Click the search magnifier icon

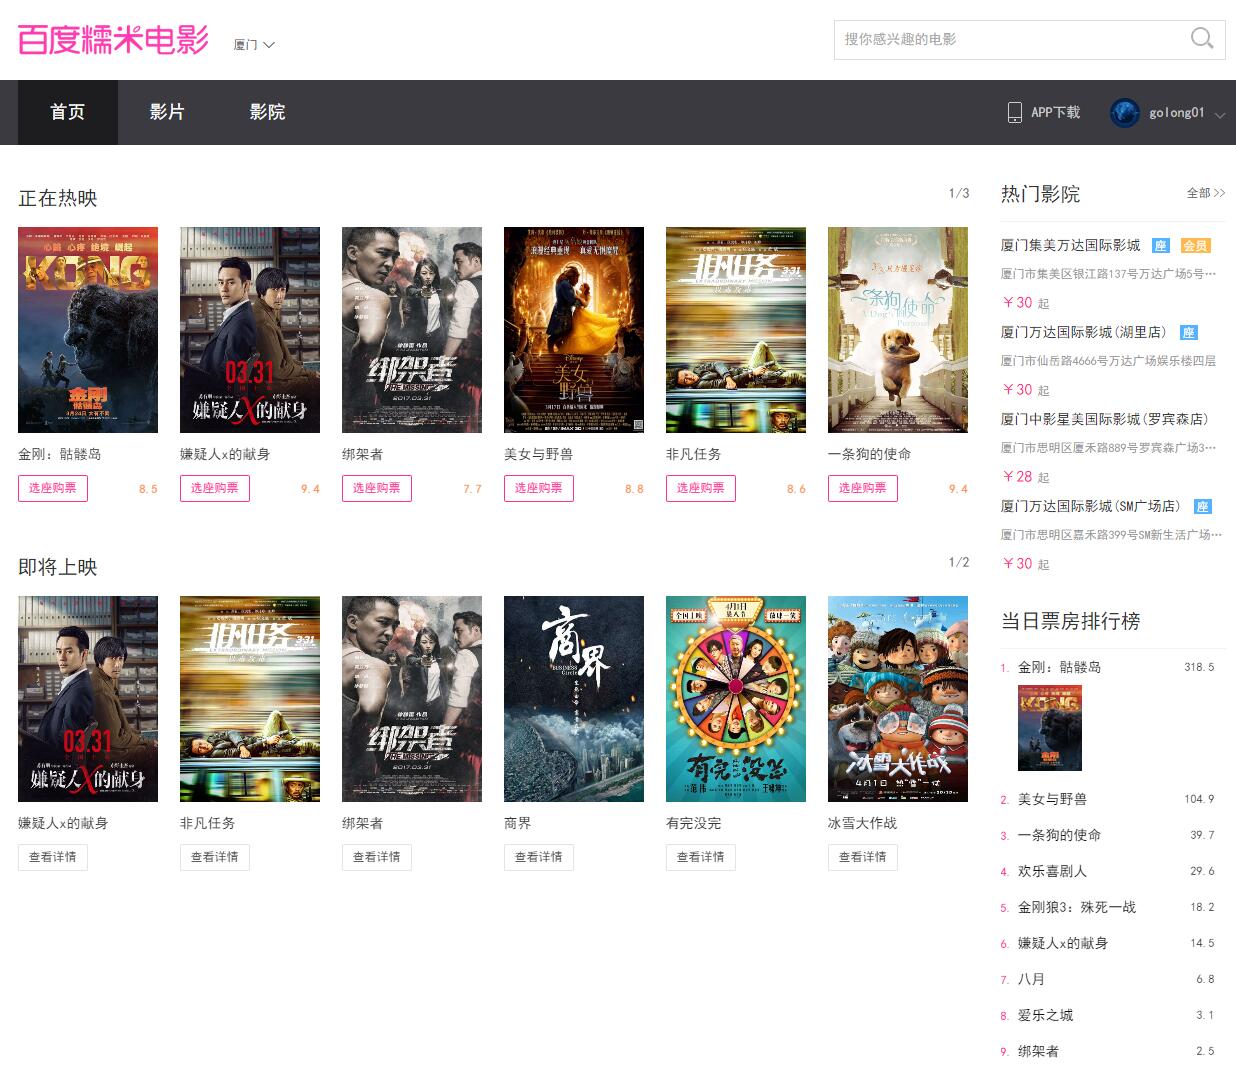1202,39
